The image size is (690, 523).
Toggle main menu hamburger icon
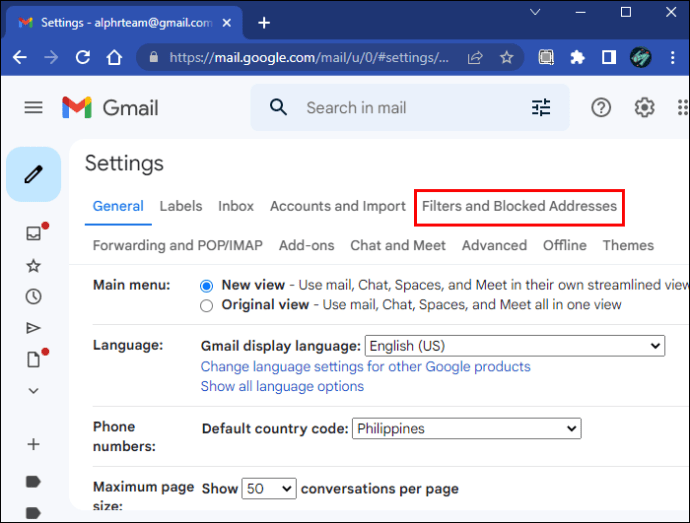pyautogui.click(x=33, y=107)
